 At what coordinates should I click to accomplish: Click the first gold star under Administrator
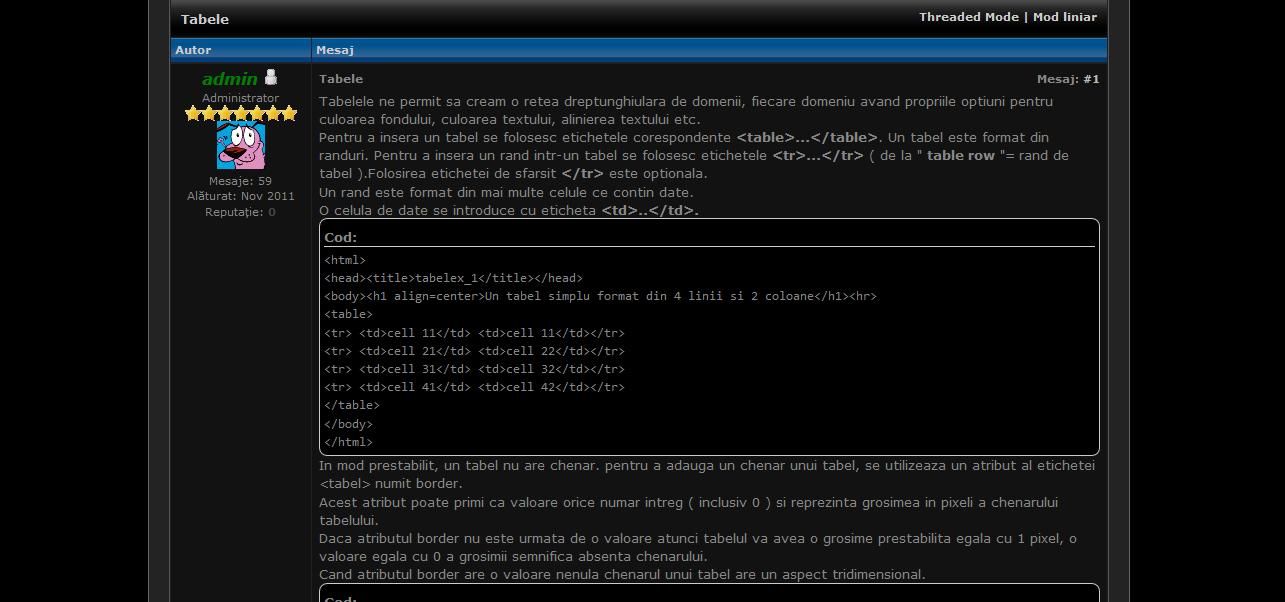[x=193, y=114]
